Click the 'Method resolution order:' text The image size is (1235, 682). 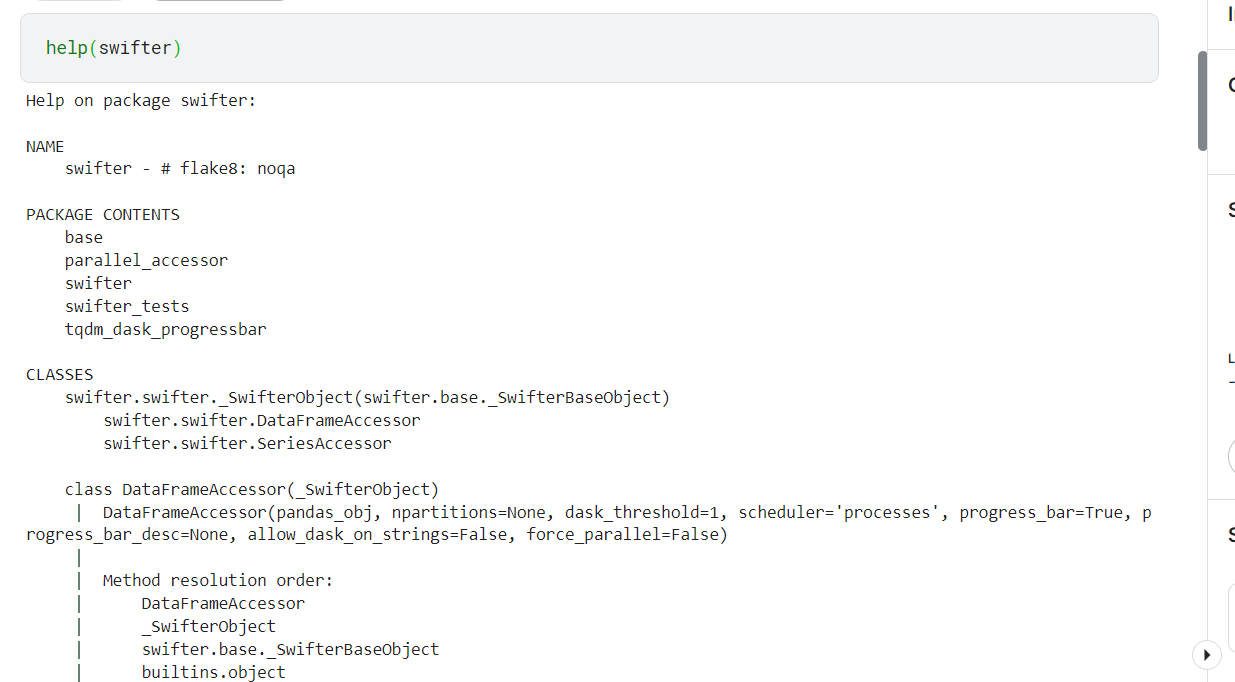pyautogui.click(x=218, y=581)
